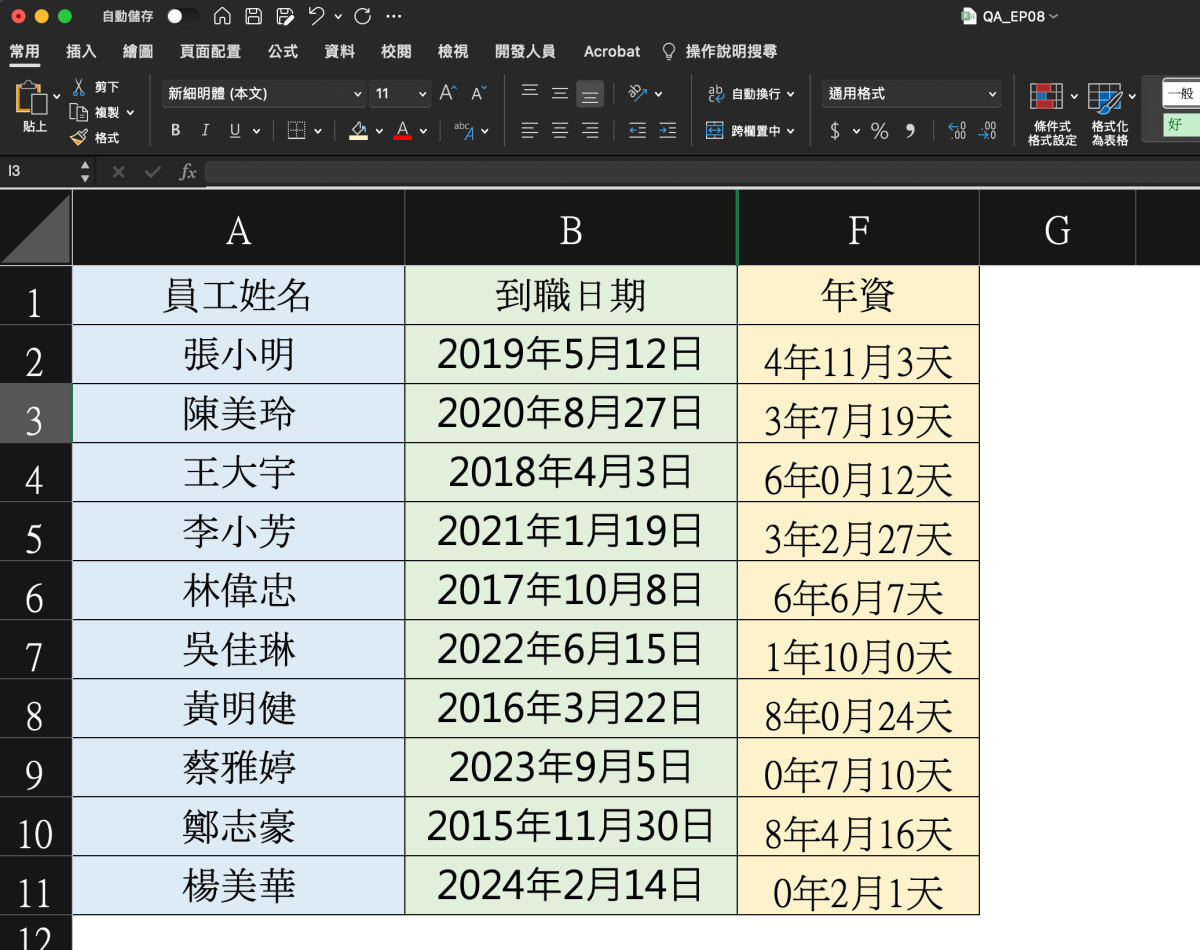
Task: Click the text orientation icon
Action: 637,93
